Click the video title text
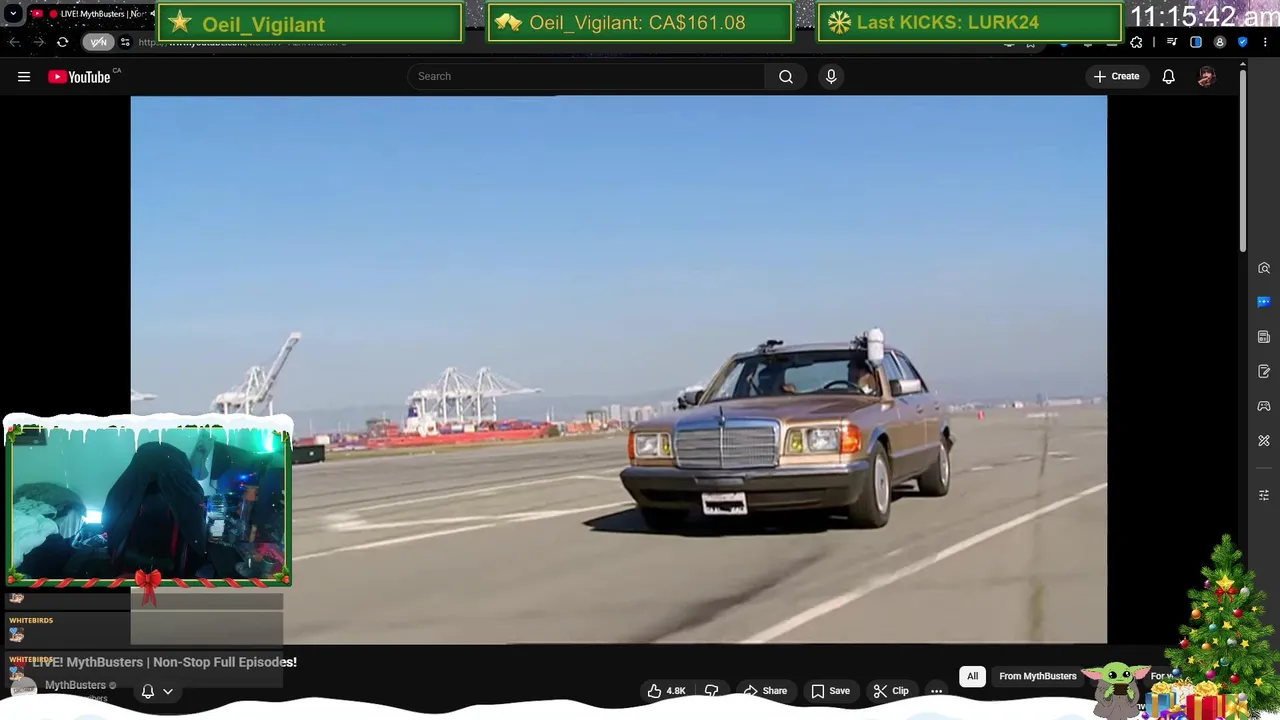1280x720 pixels. (164, 662)
